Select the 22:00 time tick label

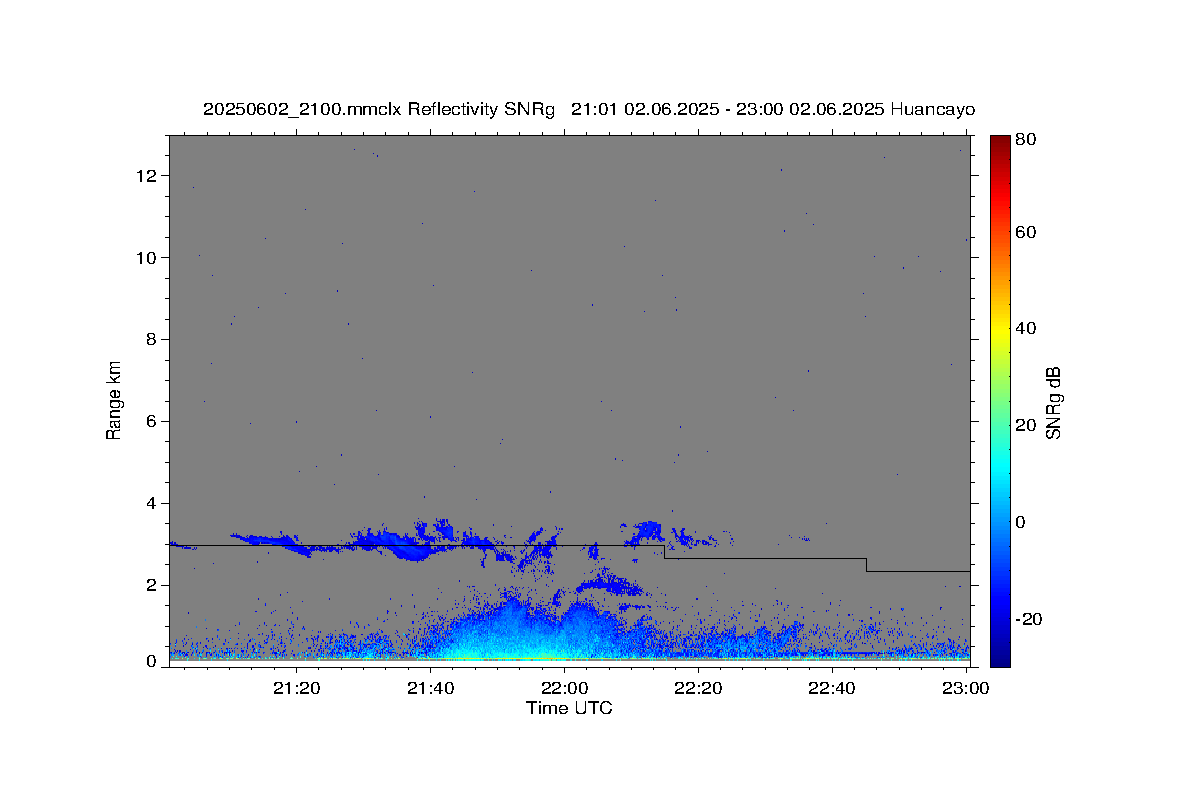click(x=563, y=689)
